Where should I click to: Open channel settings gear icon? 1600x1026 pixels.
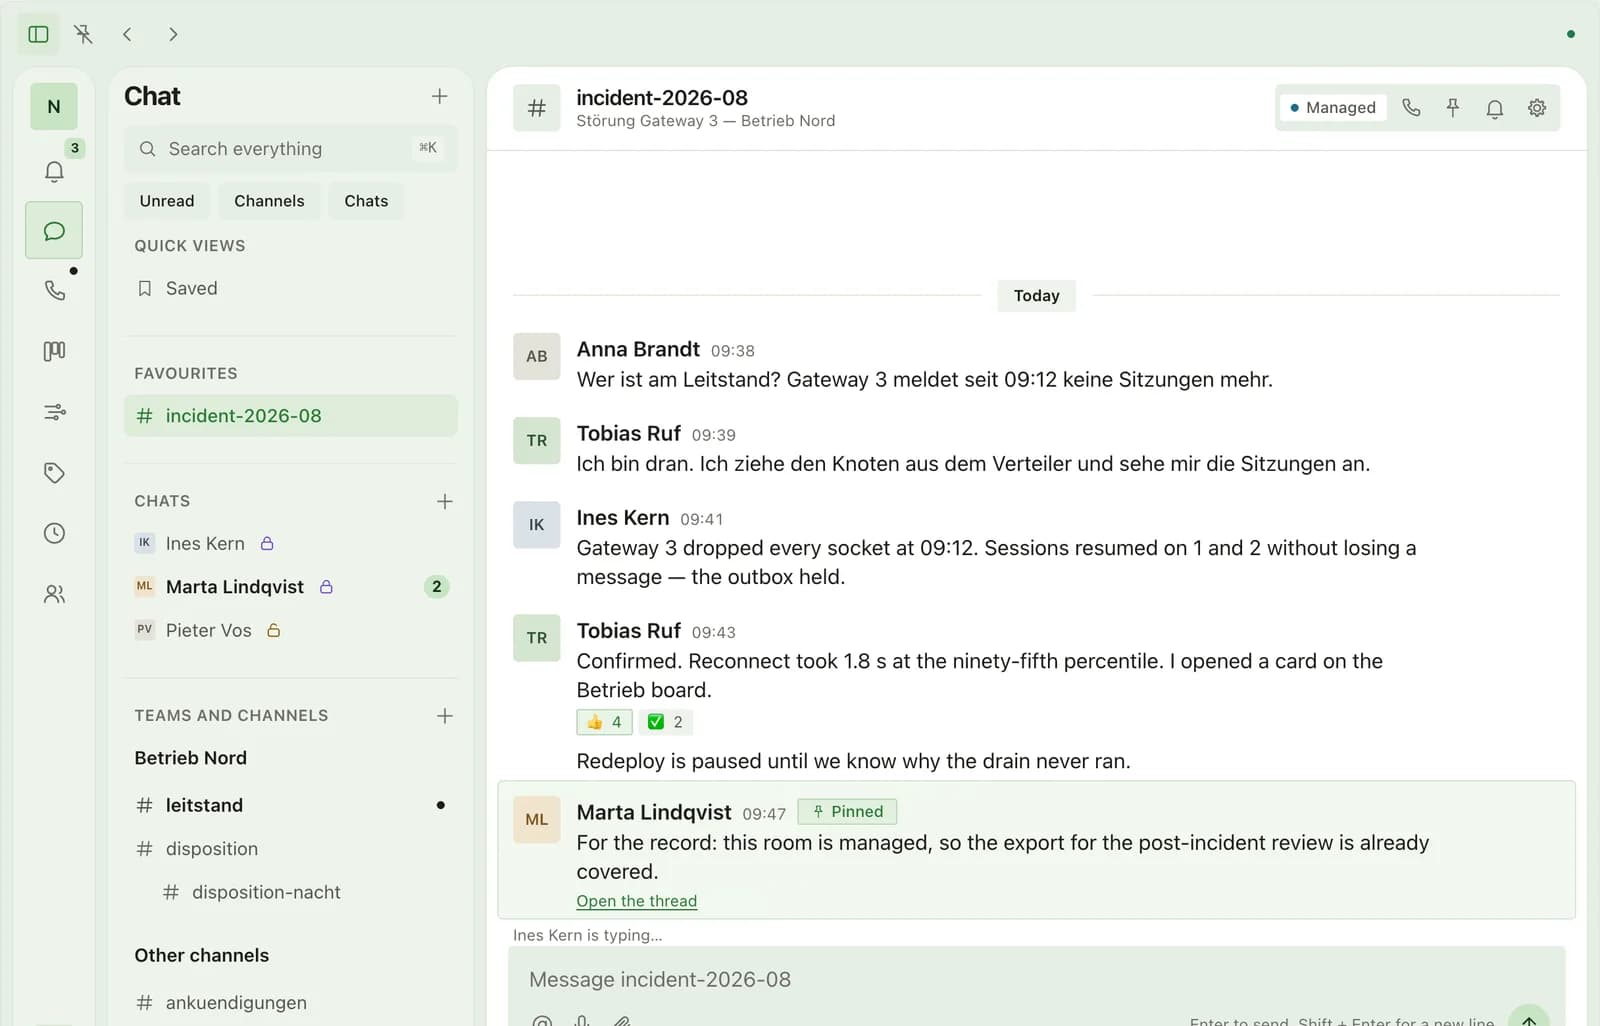1537,107
